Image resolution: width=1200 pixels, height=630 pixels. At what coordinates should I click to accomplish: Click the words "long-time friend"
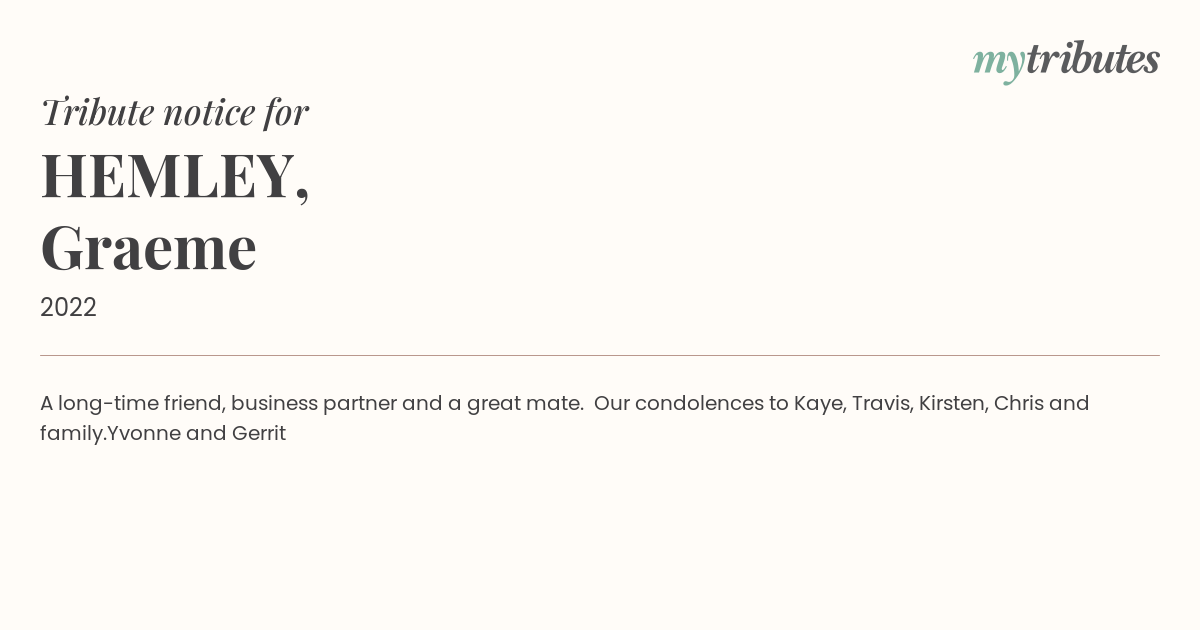[x=141, y=403]
